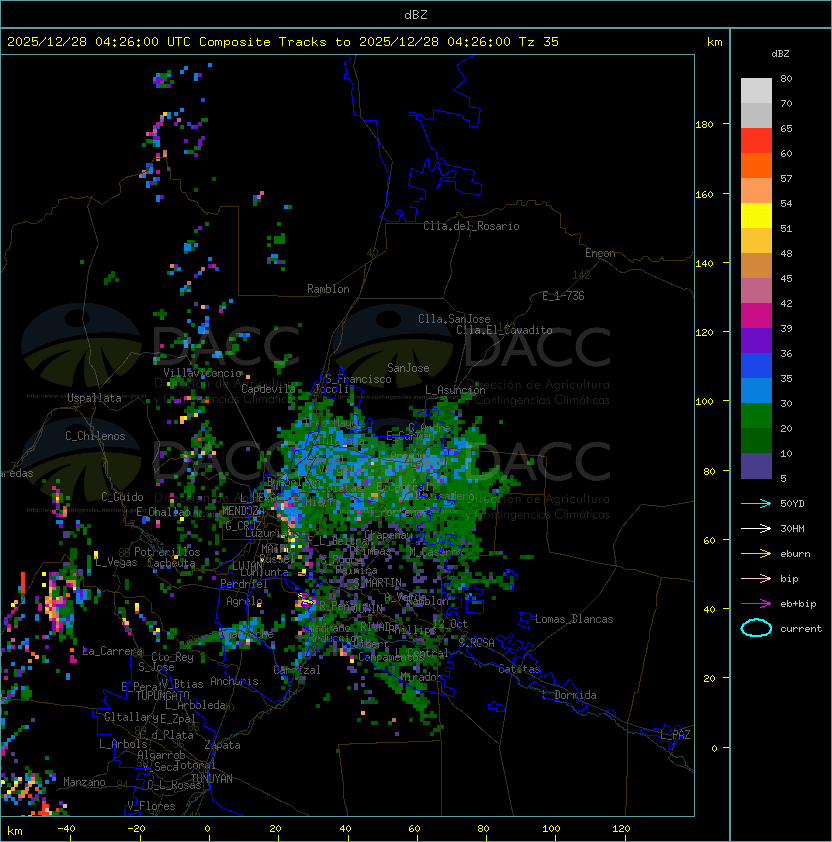
Task: Click the 'TUPUNGATO' map label
Action: (x=162, y=696)
